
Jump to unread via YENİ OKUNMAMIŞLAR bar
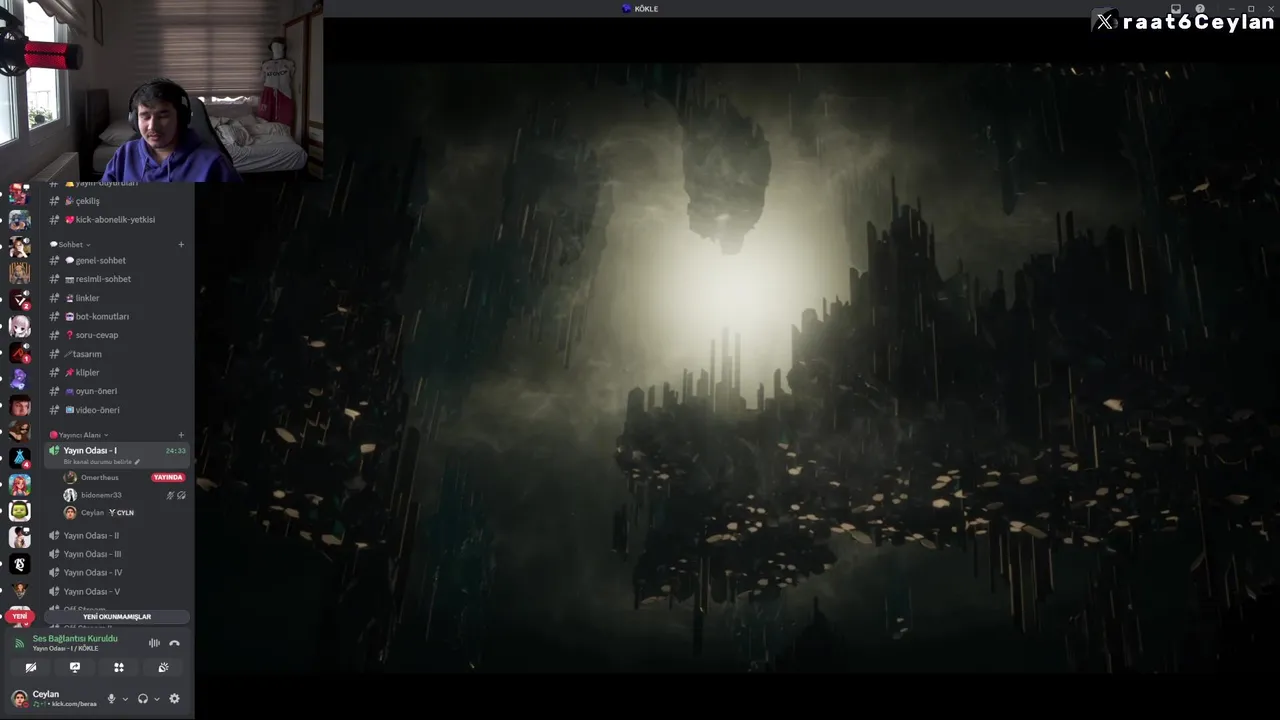click(117, 617)
